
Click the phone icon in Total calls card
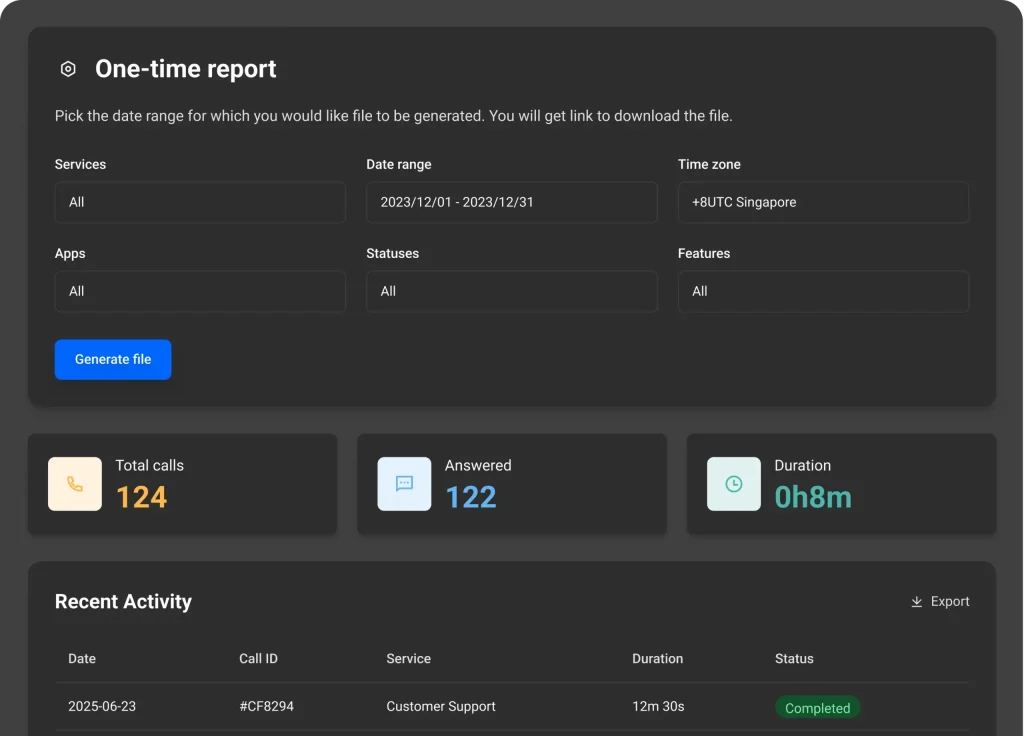[x=75, y=484]
